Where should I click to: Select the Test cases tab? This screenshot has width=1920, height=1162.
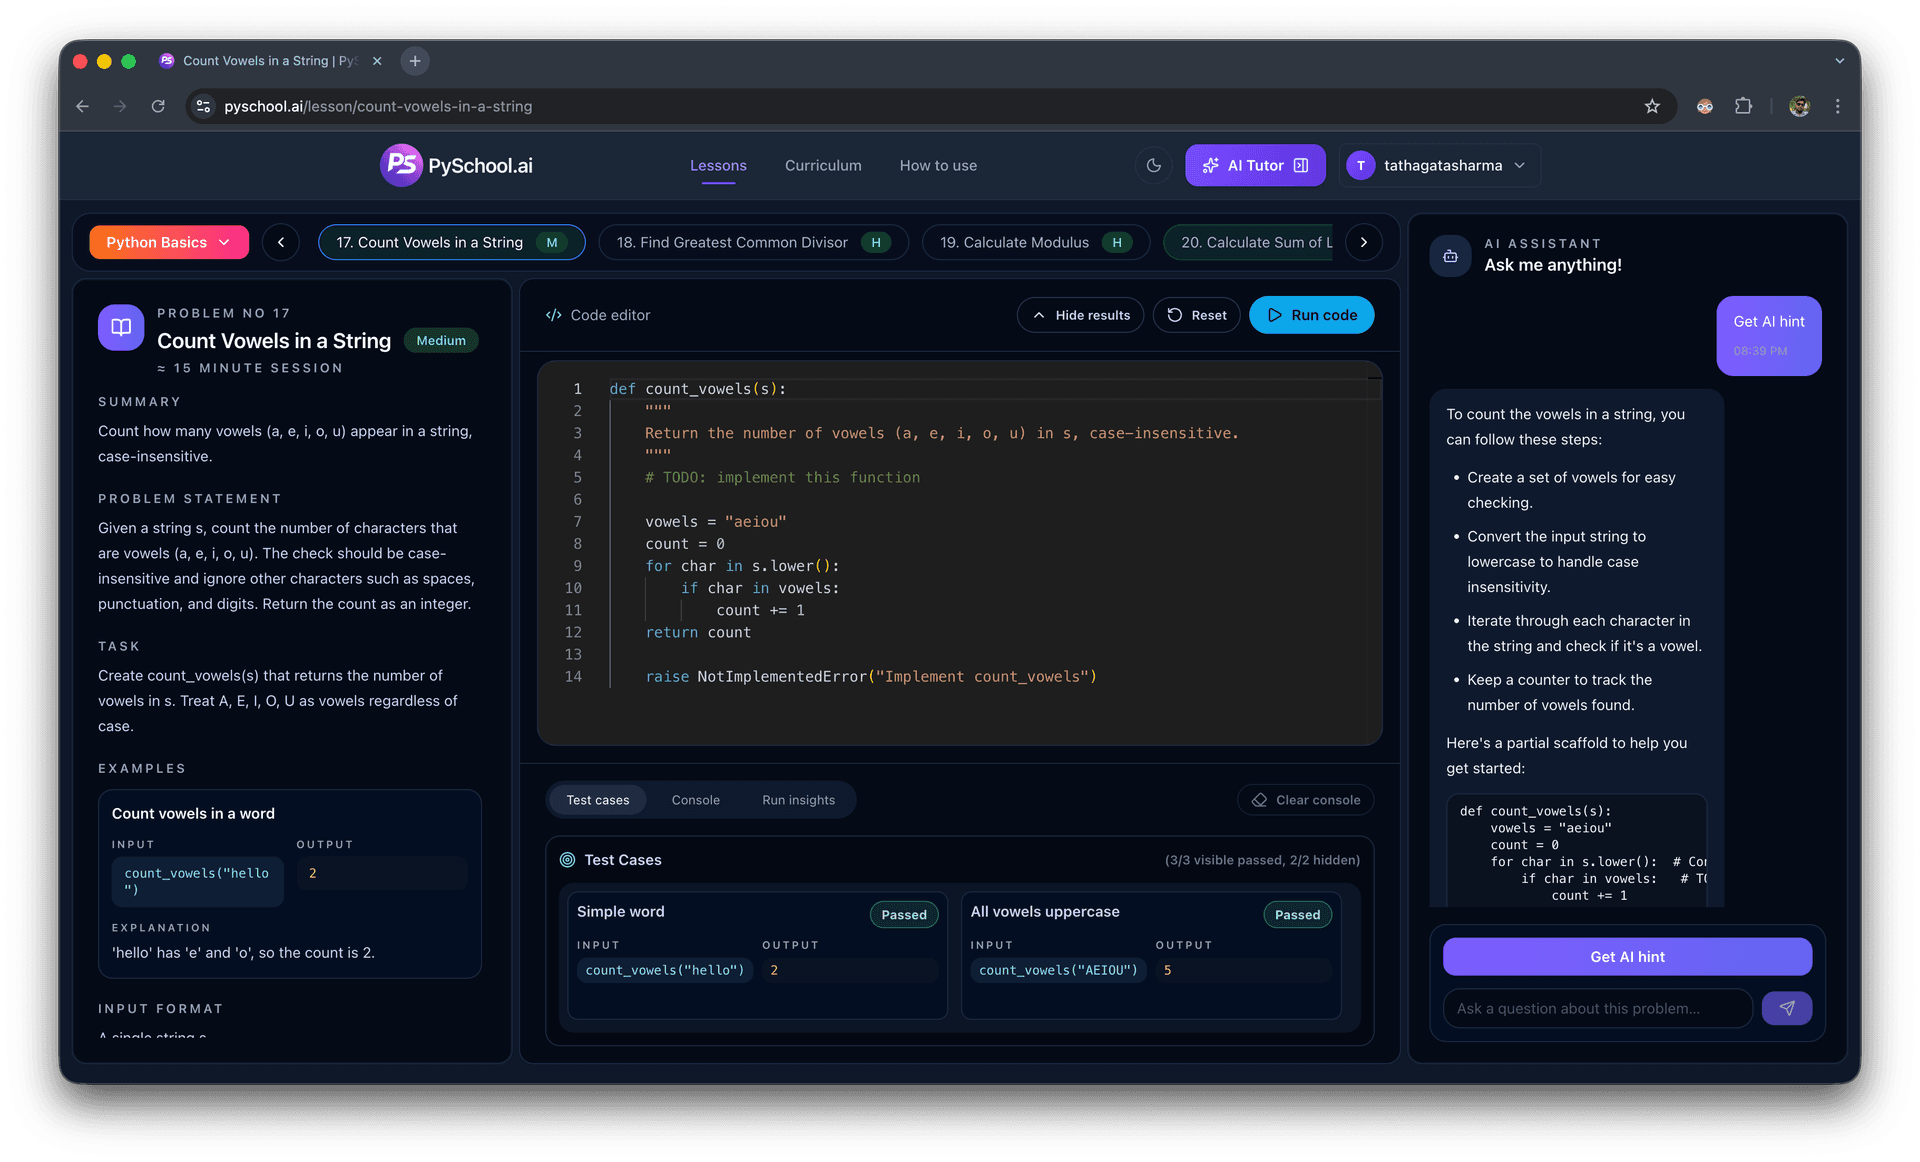click(x=598, y=800)
